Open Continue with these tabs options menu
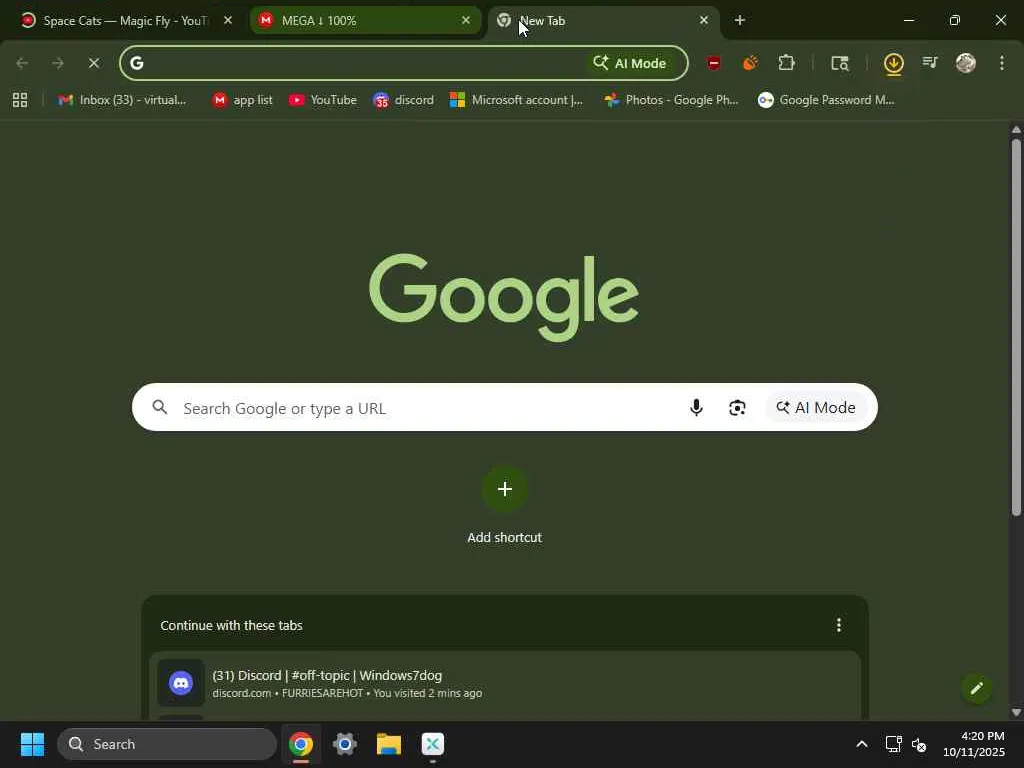The width and height of the screenshot is (1024, 768). (x=839, y=625)
